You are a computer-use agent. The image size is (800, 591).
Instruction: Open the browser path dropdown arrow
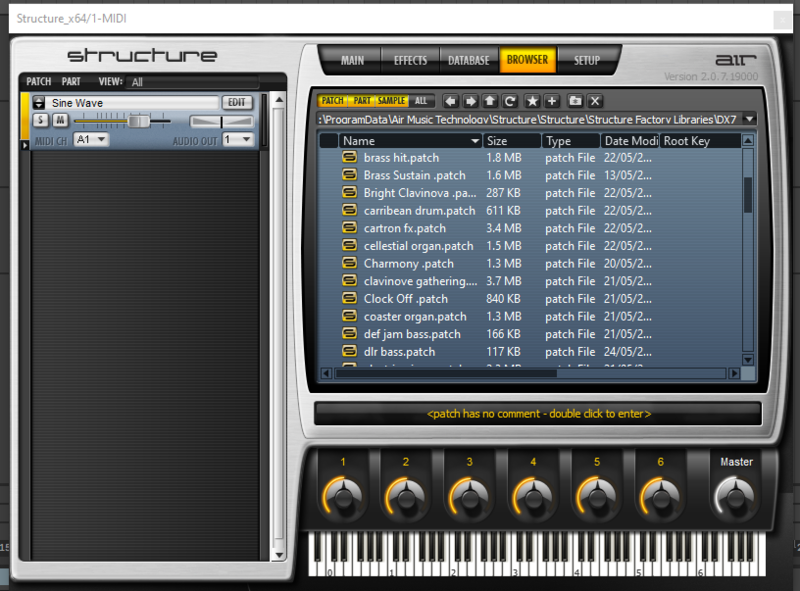click(749, 119)
